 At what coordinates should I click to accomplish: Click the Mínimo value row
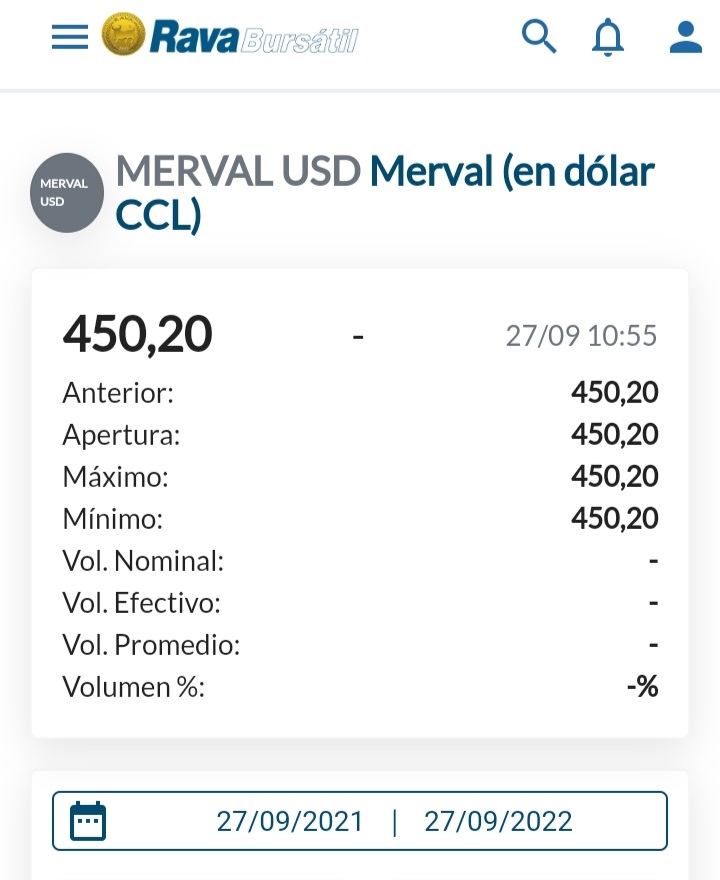coord(360,519)
